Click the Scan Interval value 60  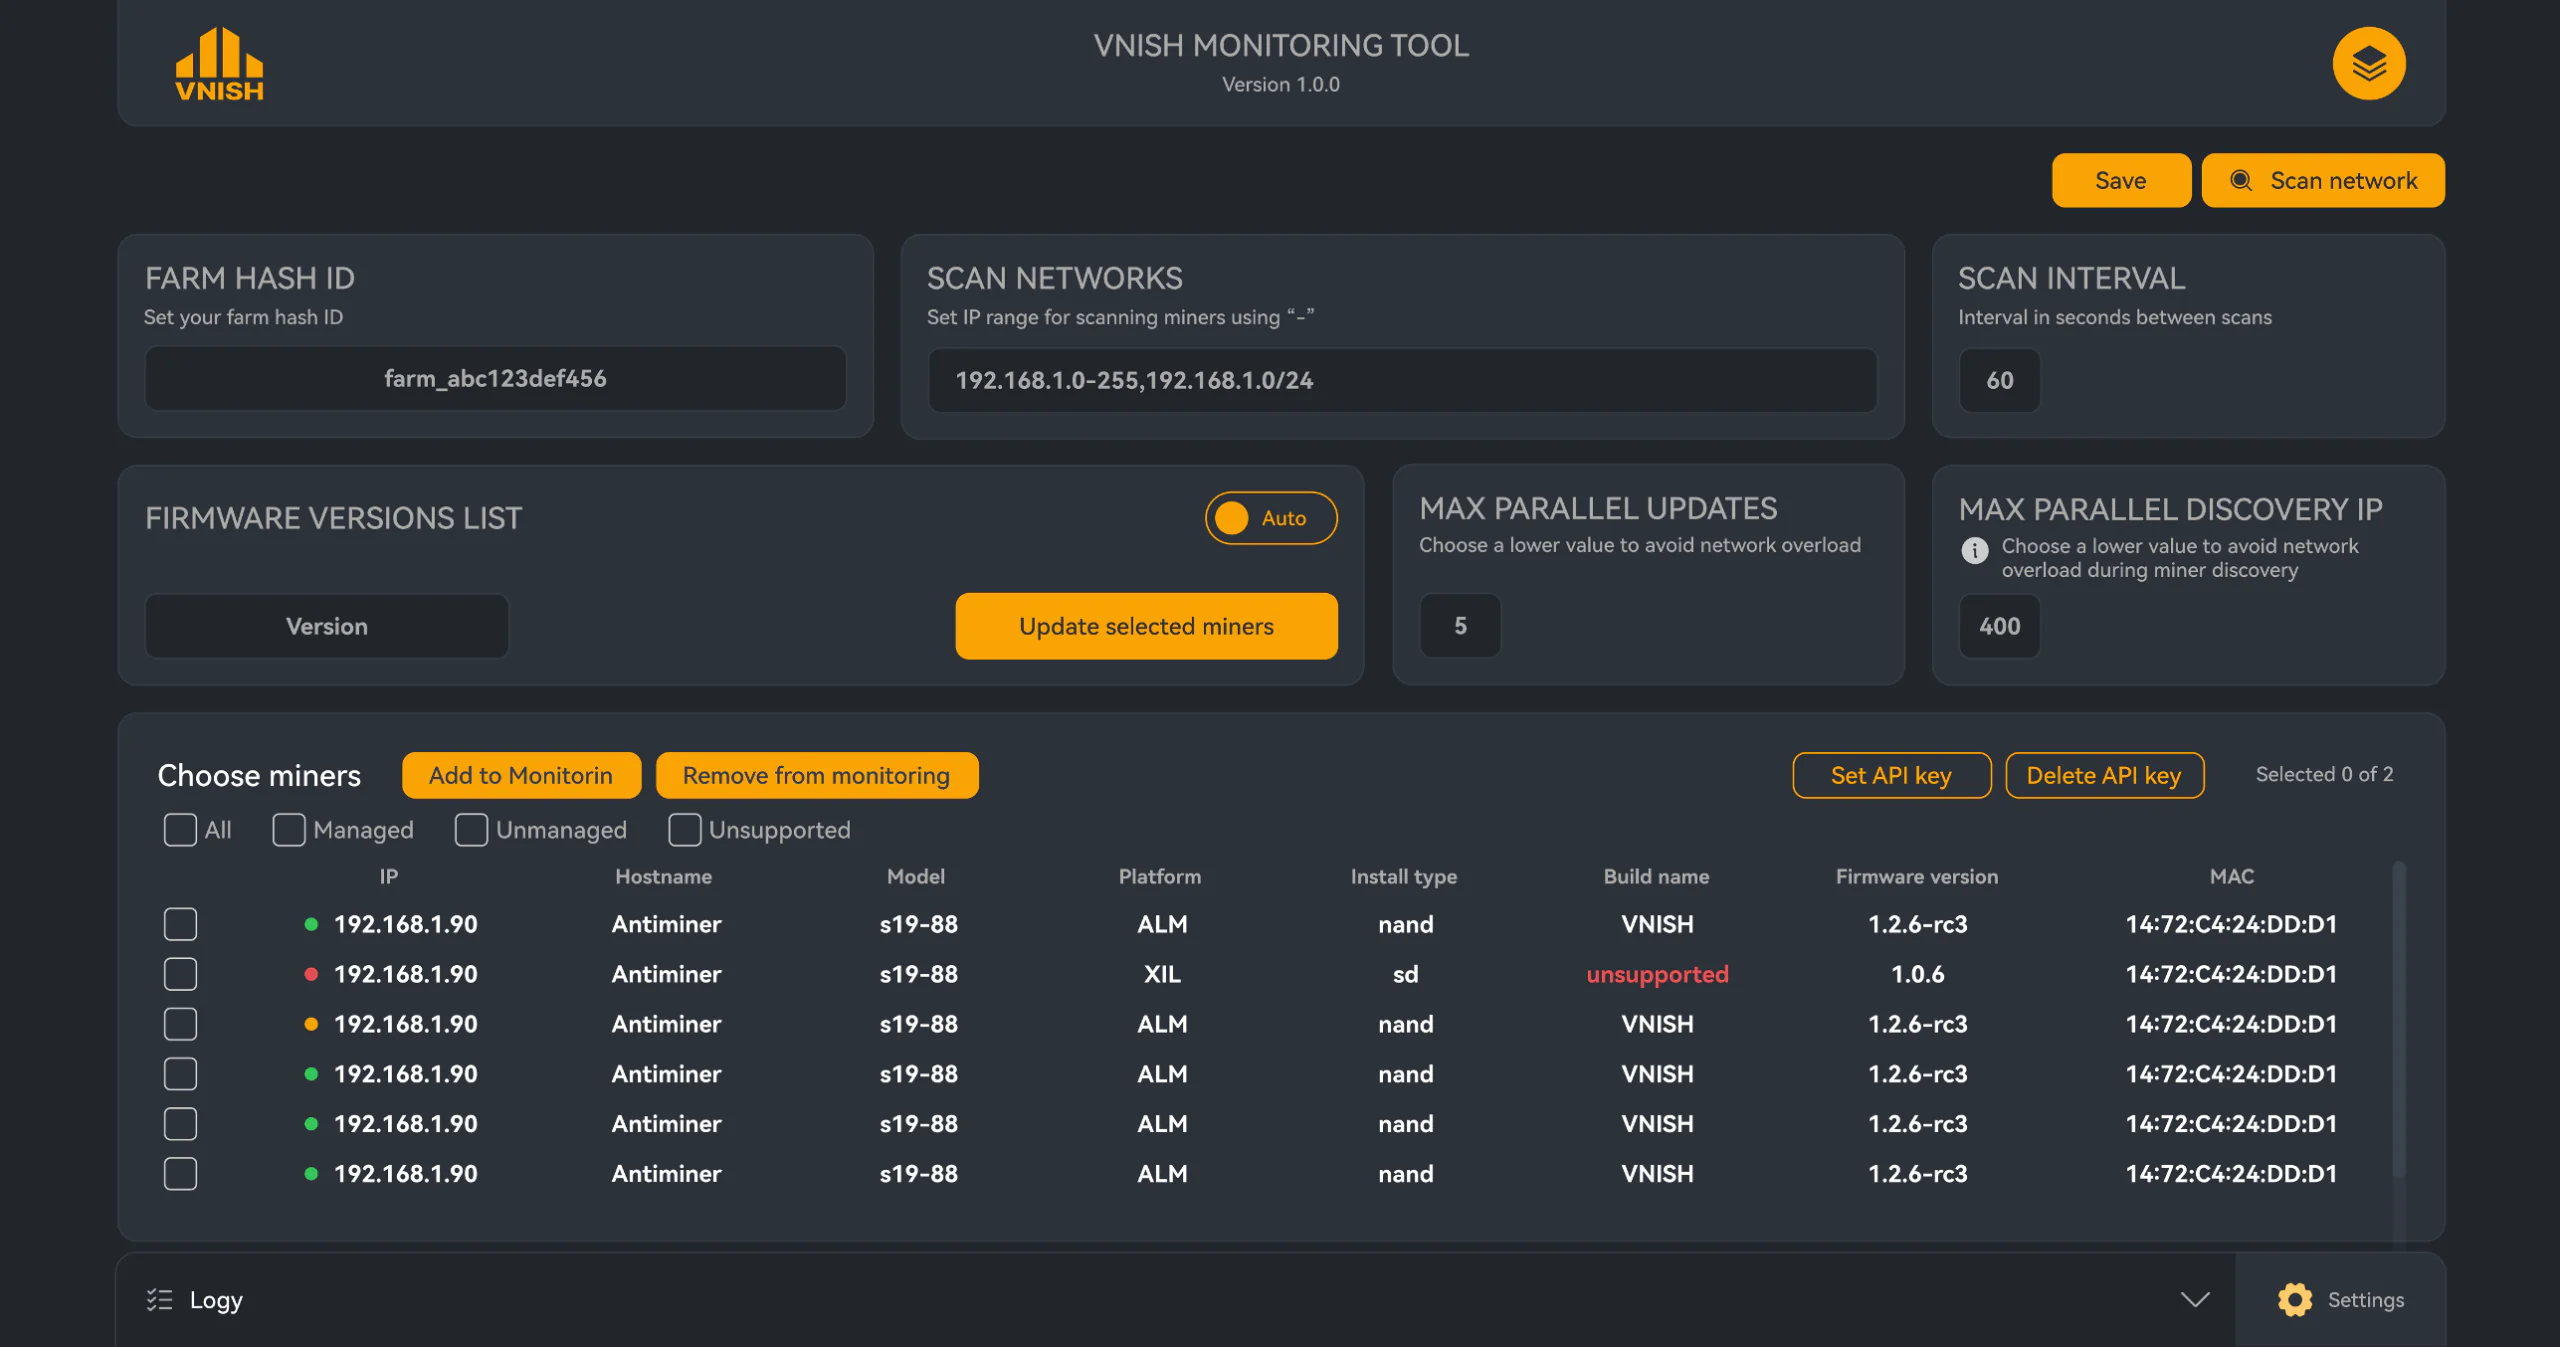(1999, 380)
